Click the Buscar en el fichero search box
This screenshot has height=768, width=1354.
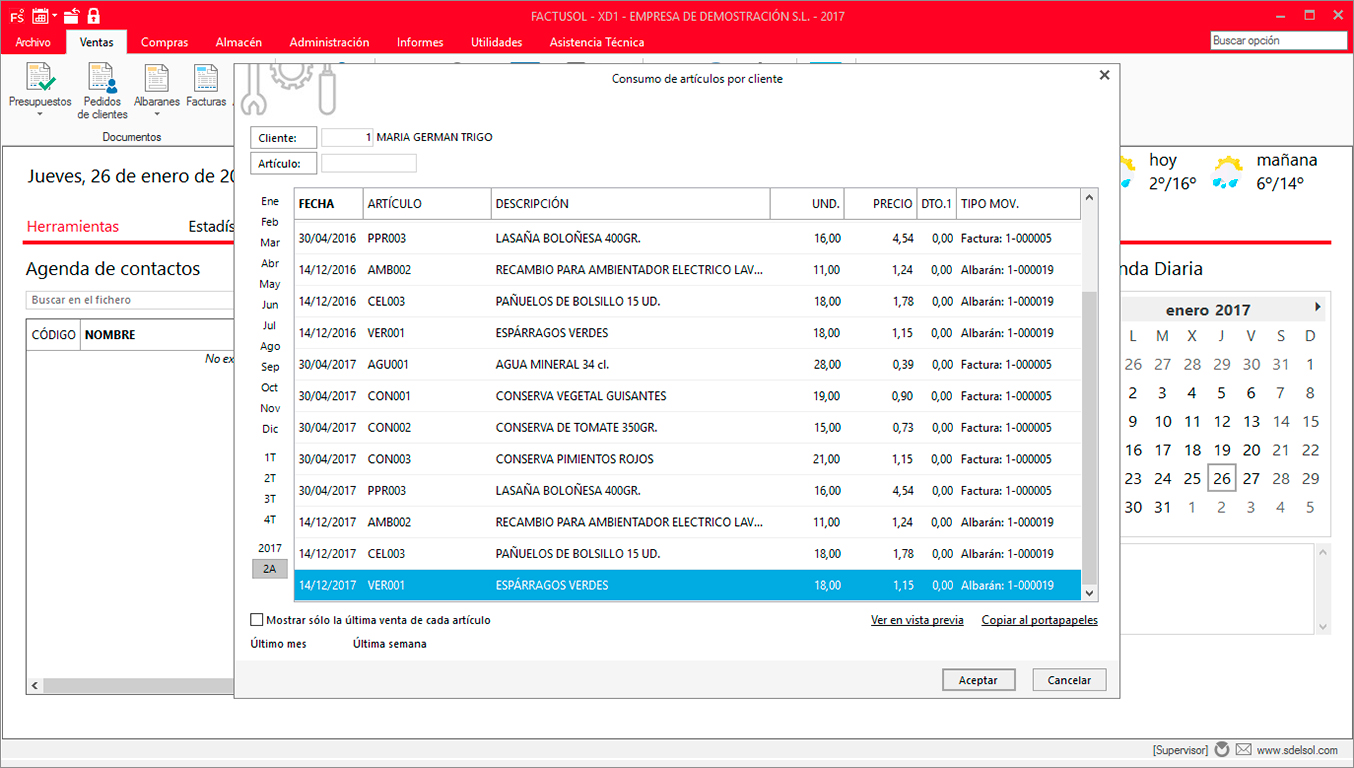coord(130,300)
